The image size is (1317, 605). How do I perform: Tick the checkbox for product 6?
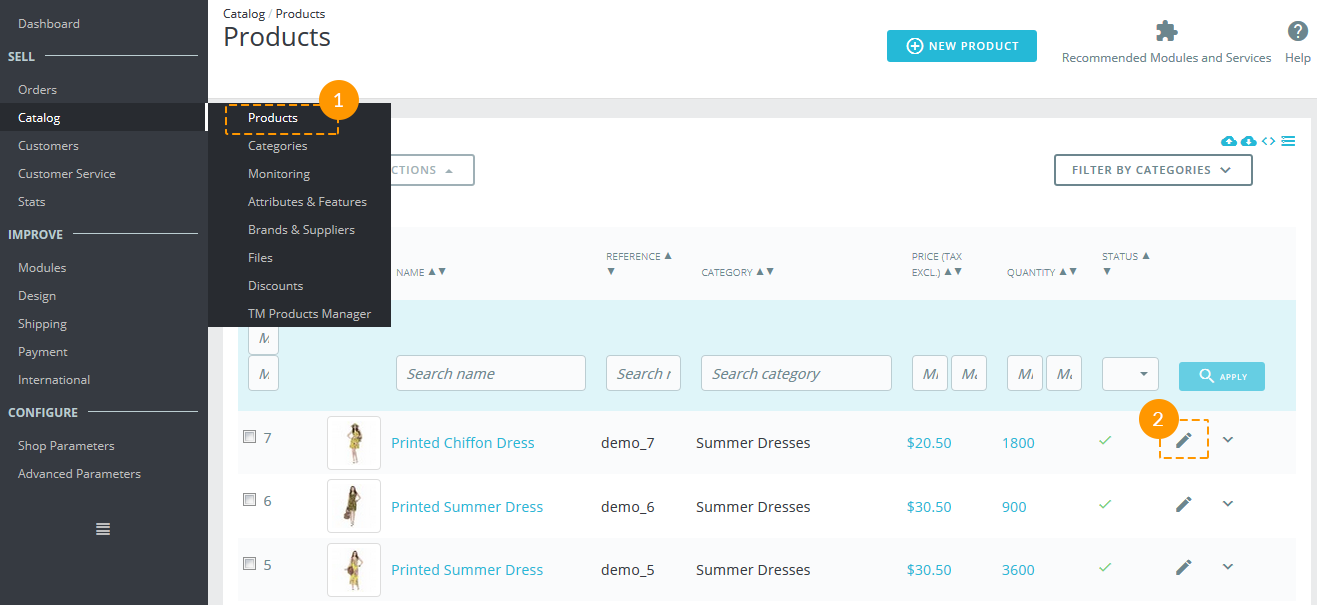pyautogui.click(x=250, y=500)
